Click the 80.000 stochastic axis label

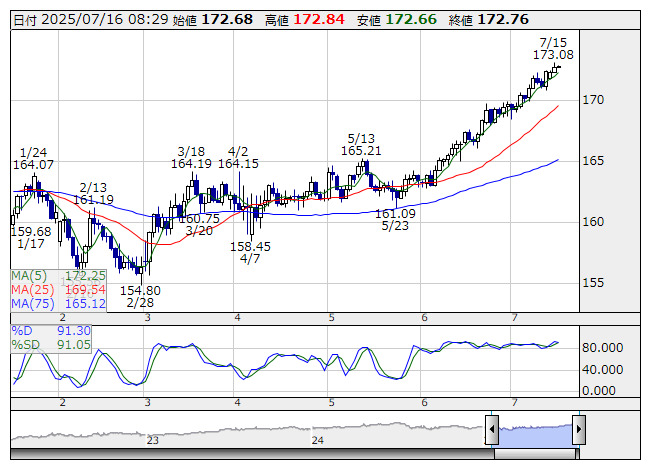pos(603,348)
